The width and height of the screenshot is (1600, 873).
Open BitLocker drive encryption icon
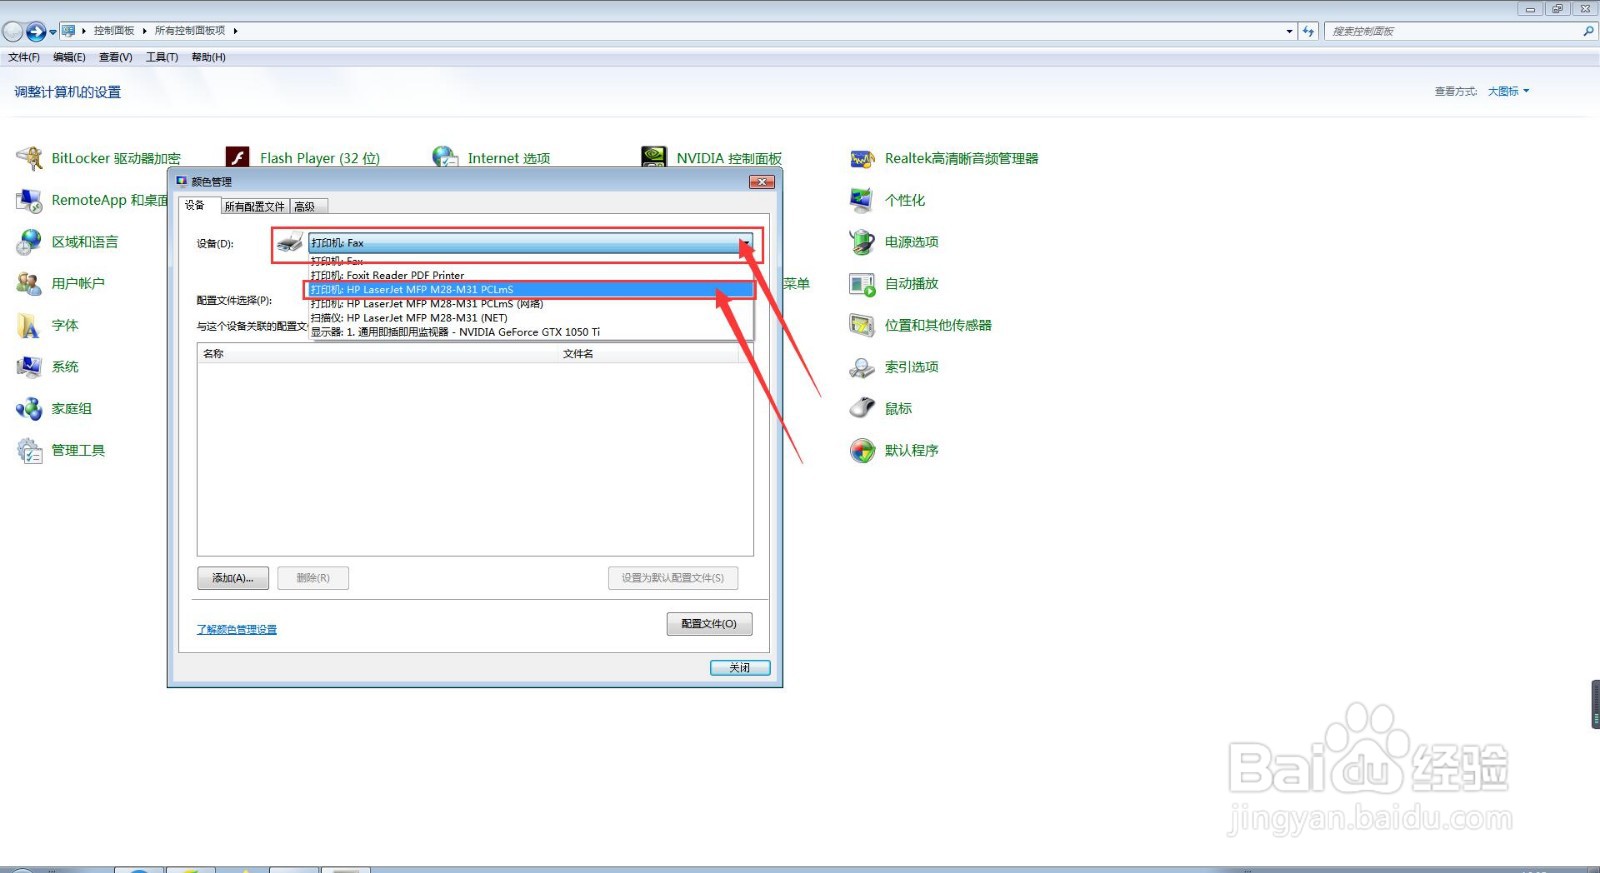pyautogui.click(x=30, y=158)
